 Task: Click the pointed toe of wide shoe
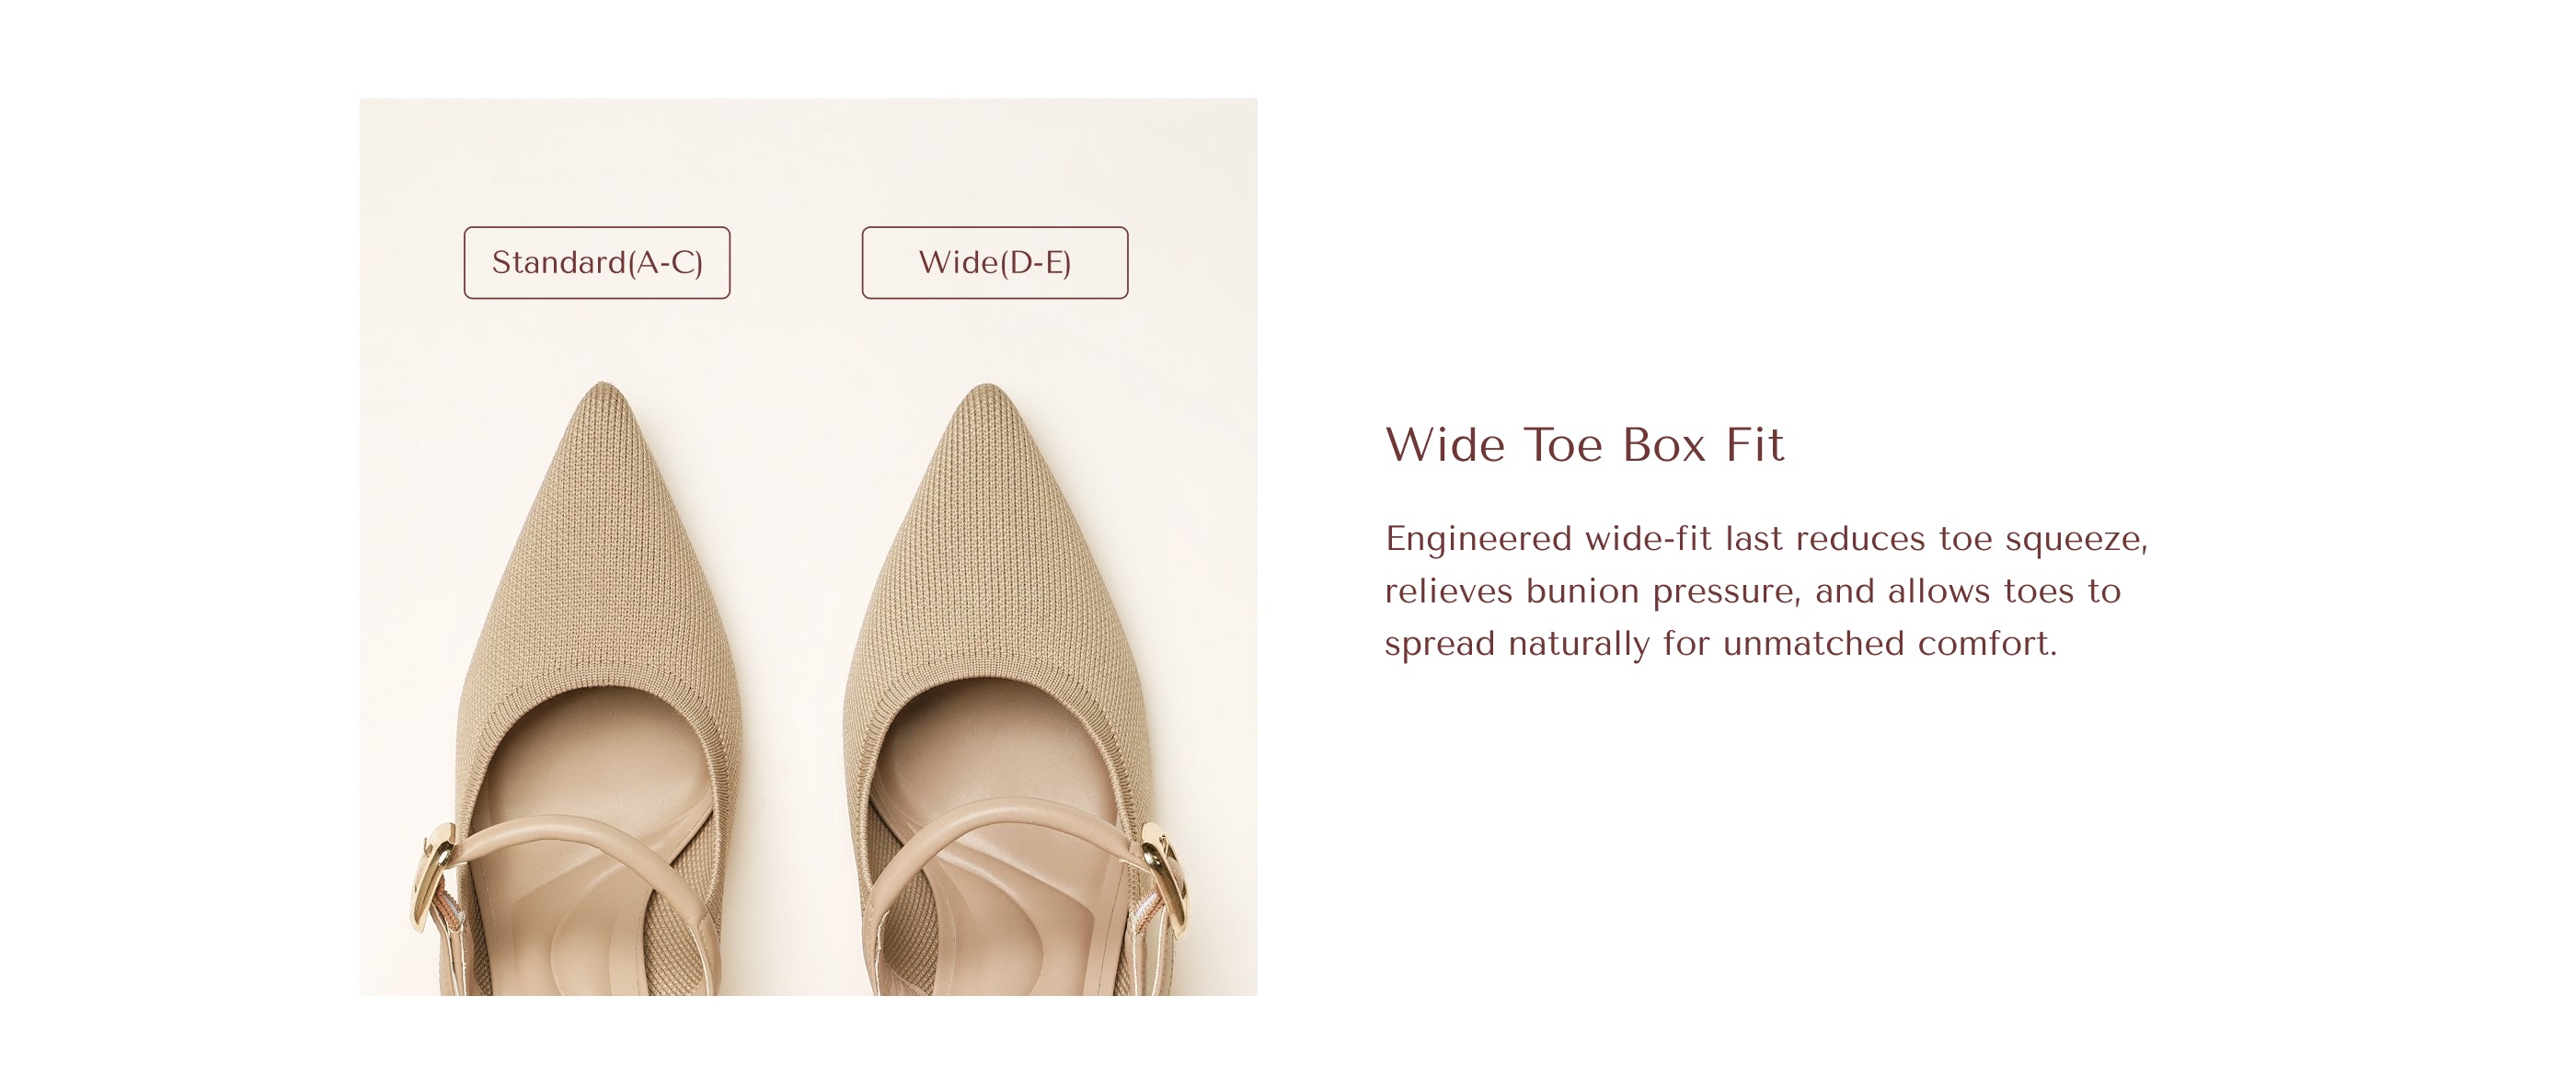988,402
